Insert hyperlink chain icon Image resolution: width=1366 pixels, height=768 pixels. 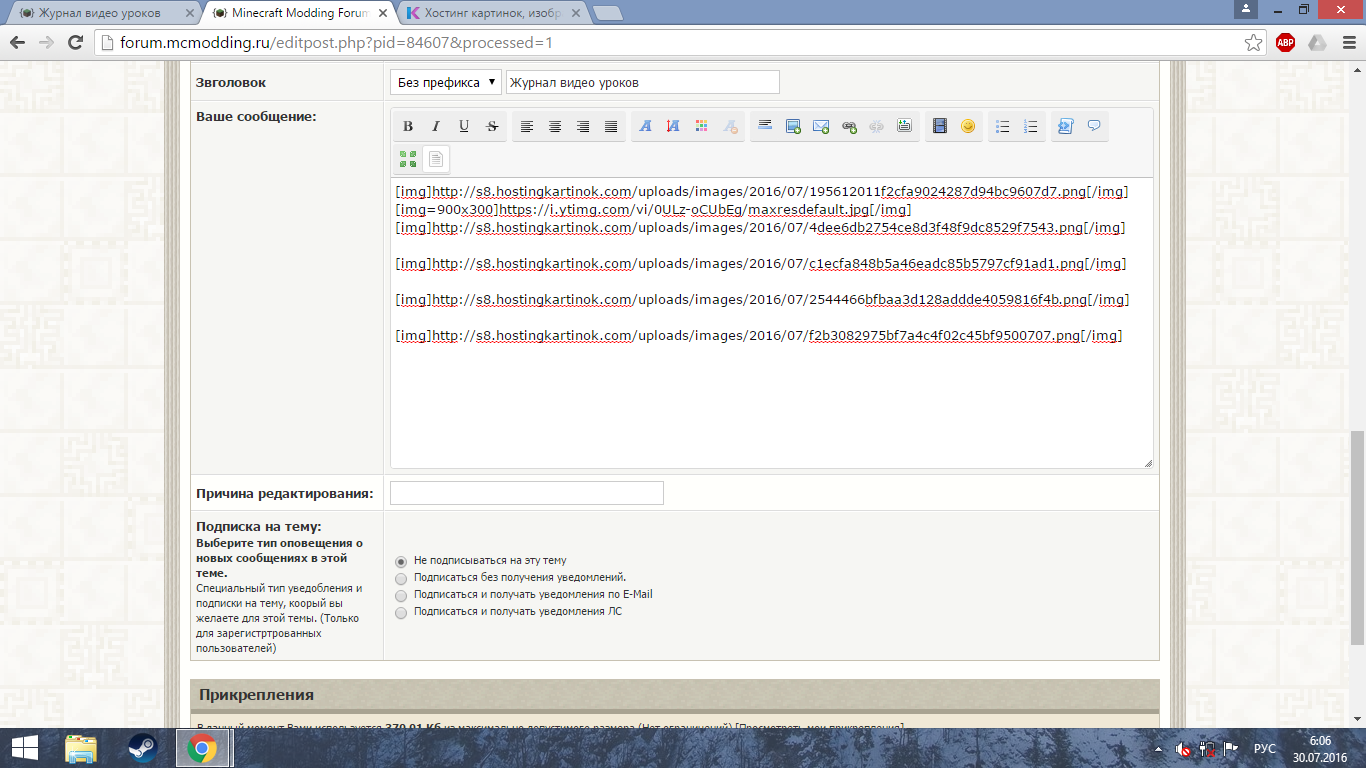tap(849, 126)
